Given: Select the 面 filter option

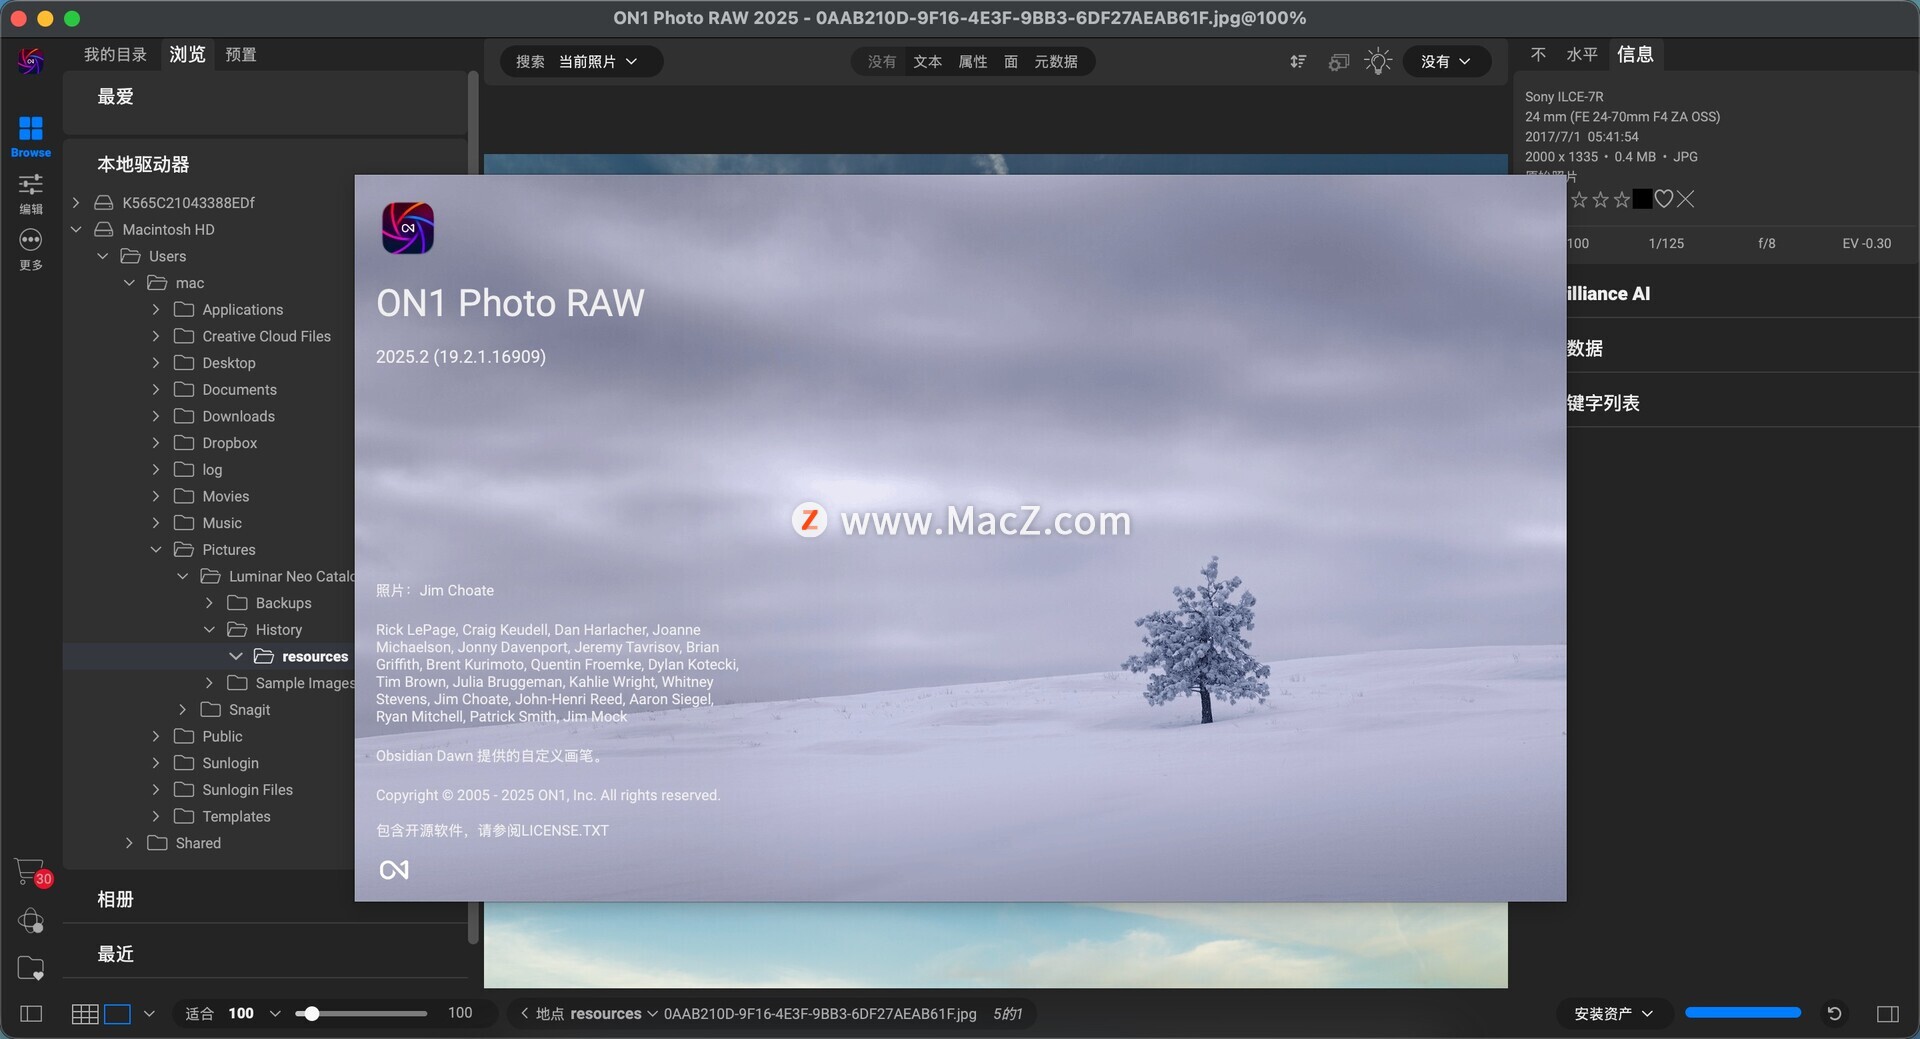Looking at the screenshot, I should (x=1011, y=62).
